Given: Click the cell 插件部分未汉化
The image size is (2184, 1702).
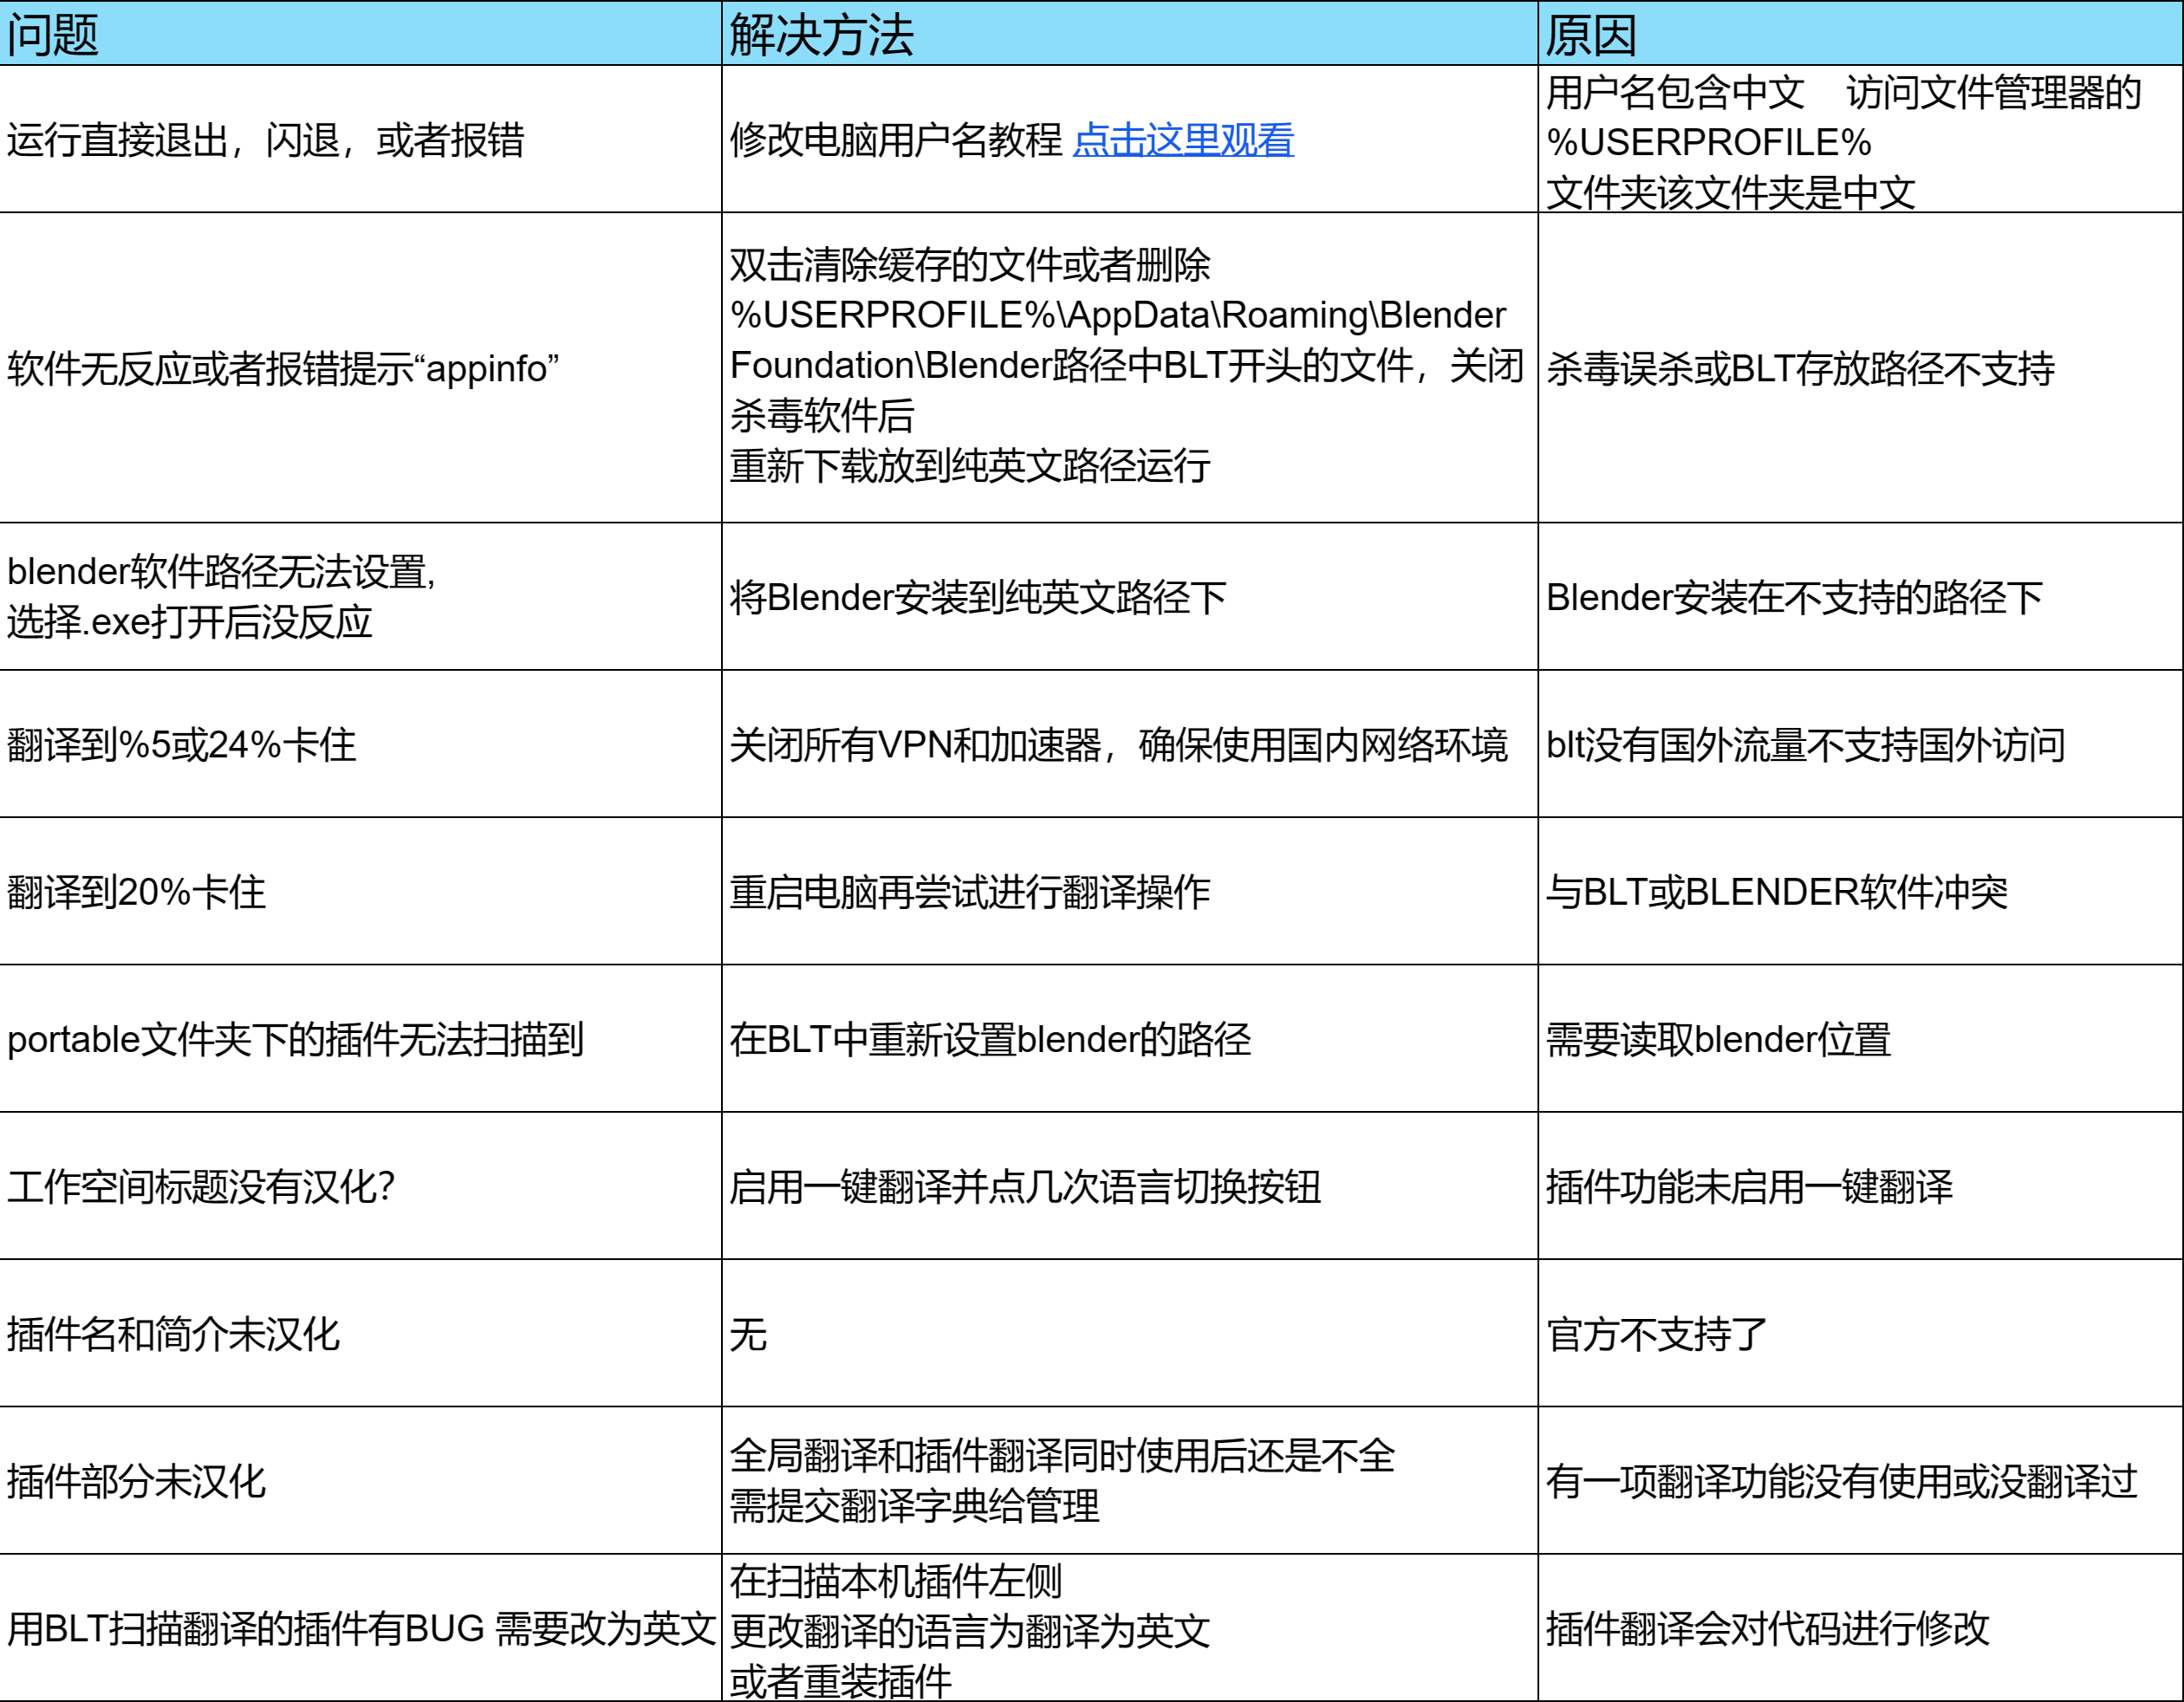Looking at the screenshot, I should (x=360, y=1481).
